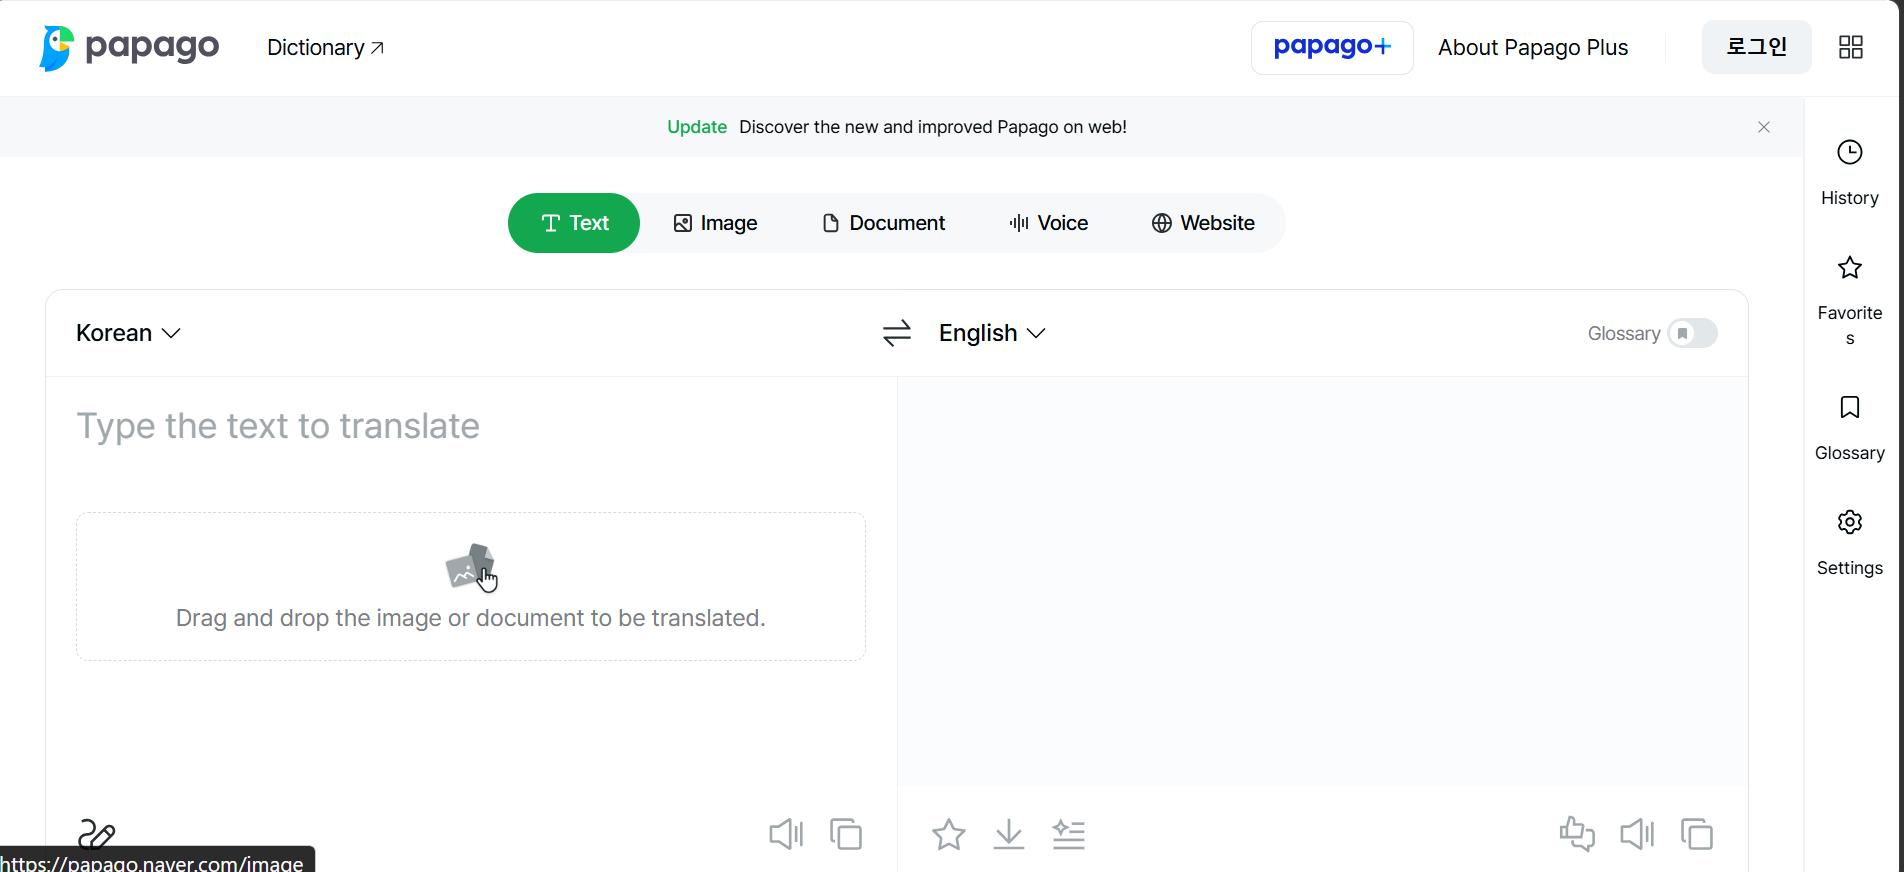Click the drag-and-drop image upload icon

pyautogui.click(x=471, y=567)
